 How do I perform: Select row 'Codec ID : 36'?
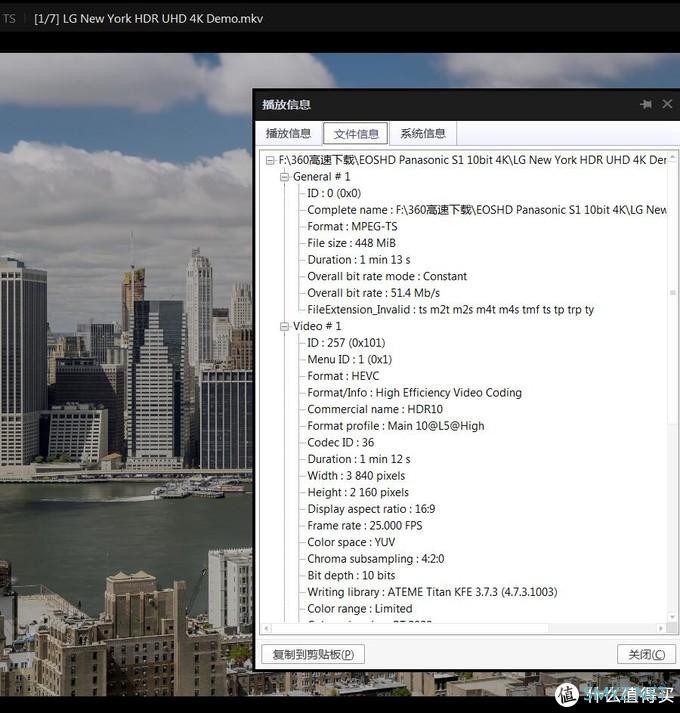click(x=341, y=442)
